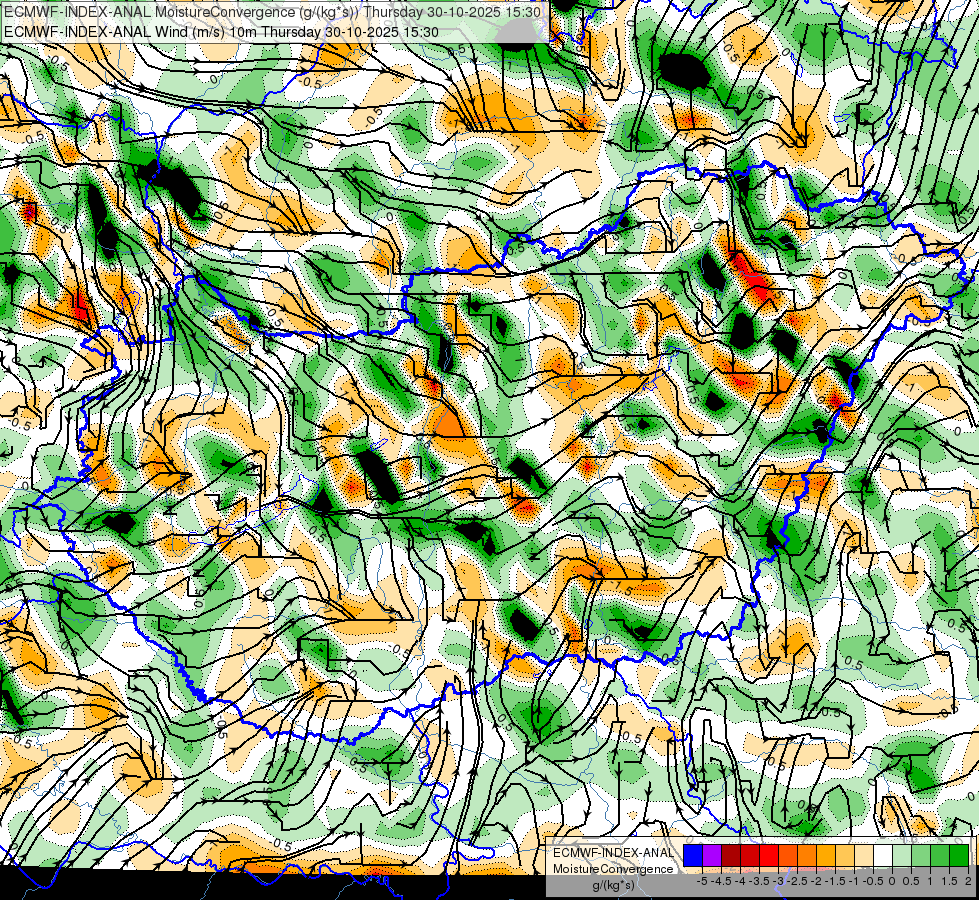
Task: Pick the darkest red legend swatch
Action: click(731, 856)
